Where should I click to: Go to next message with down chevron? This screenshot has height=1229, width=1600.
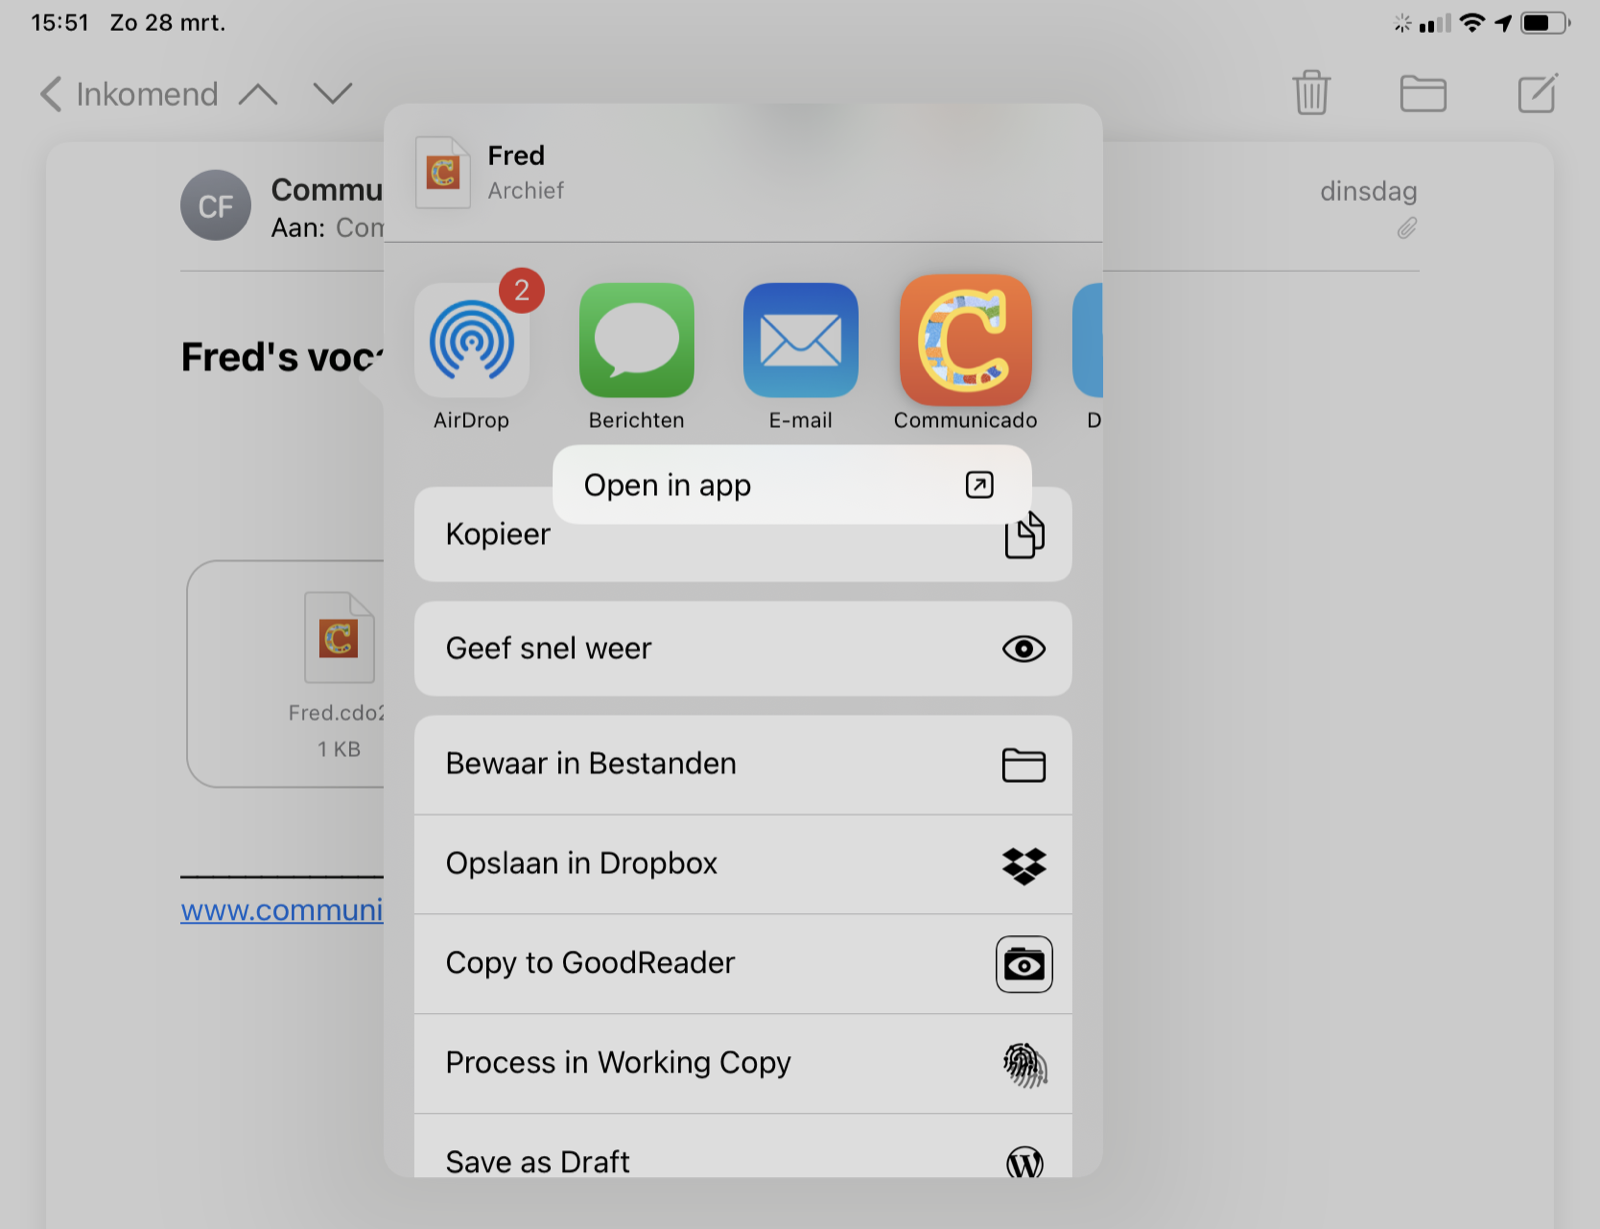(333, 94)
